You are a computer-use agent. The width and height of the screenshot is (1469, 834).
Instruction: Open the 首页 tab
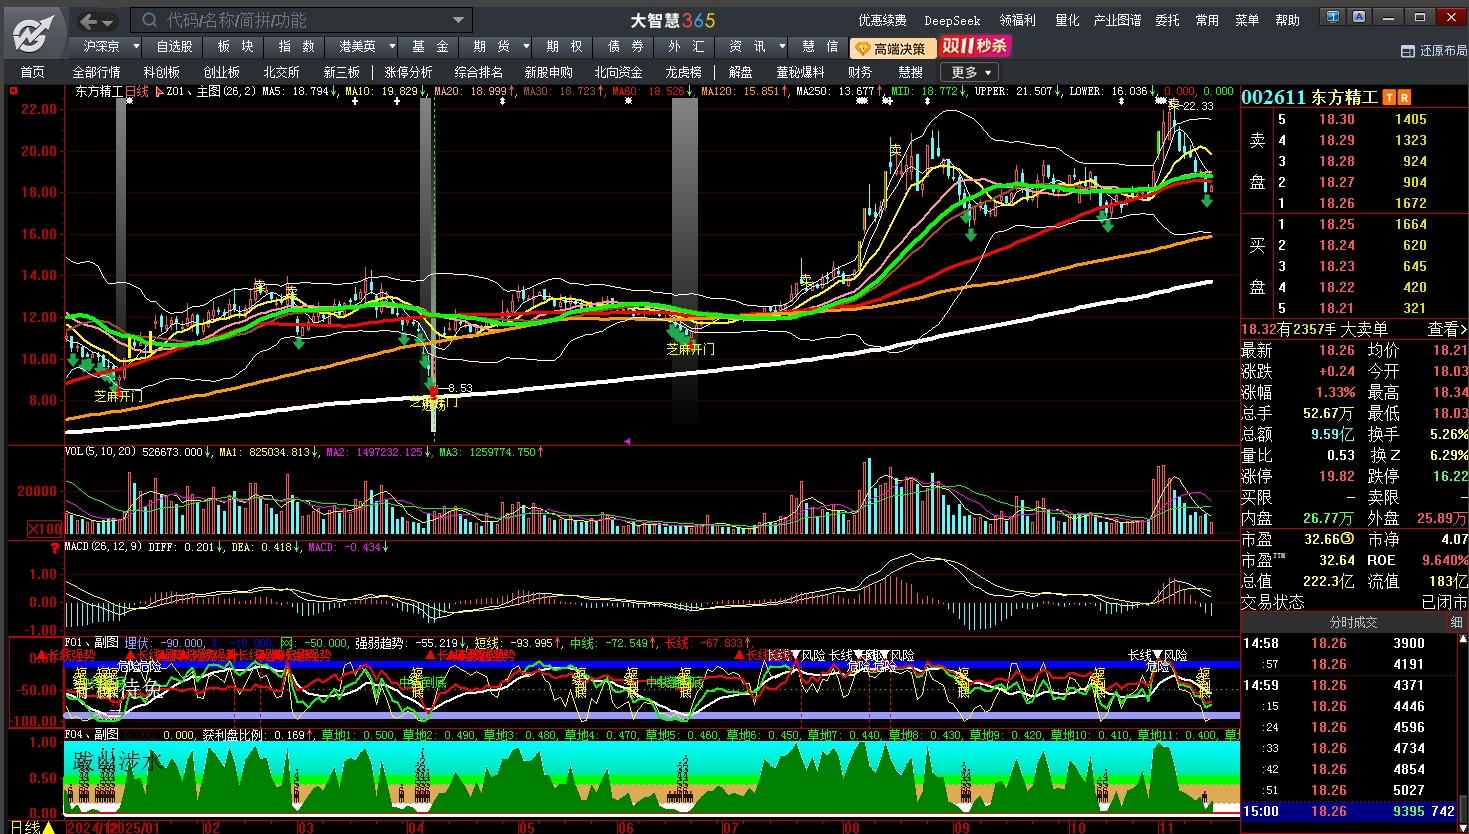point(33,72)
